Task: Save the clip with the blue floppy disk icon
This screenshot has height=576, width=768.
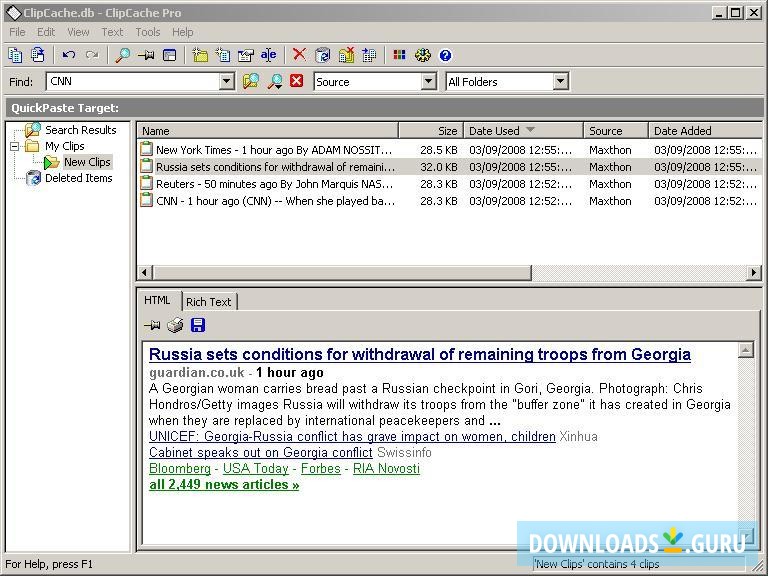Action: tap(198, 325)
